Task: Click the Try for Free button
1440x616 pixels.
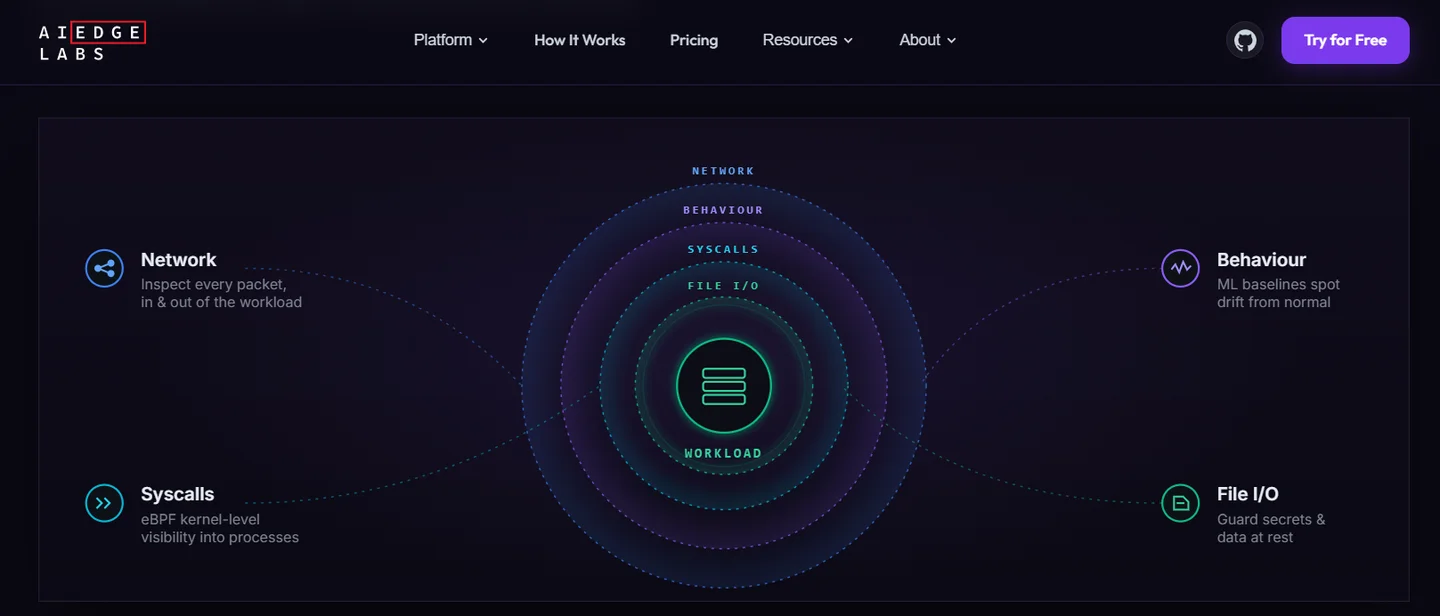Action: coord(1345,41)
